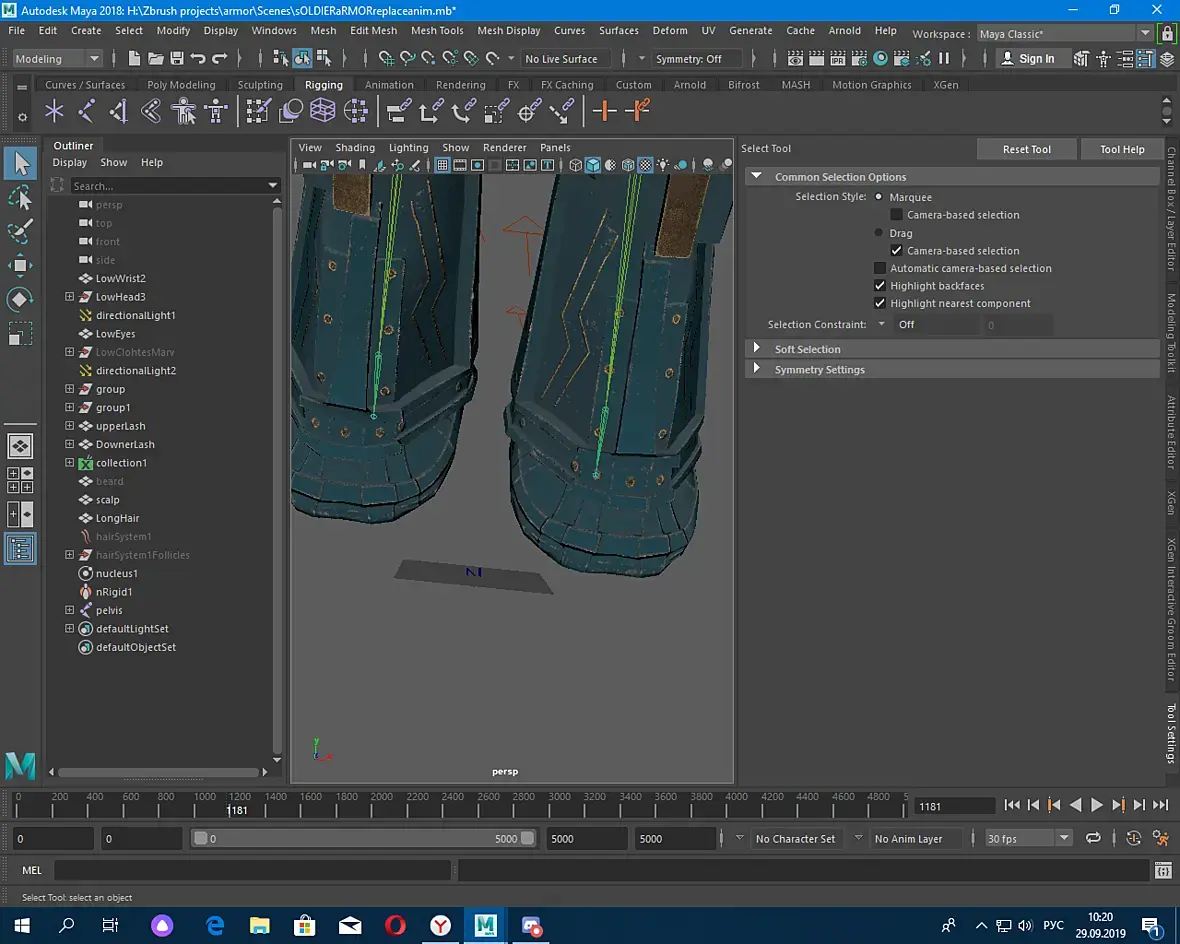Expand the pelvis node in Outliner

coord(70,610)
